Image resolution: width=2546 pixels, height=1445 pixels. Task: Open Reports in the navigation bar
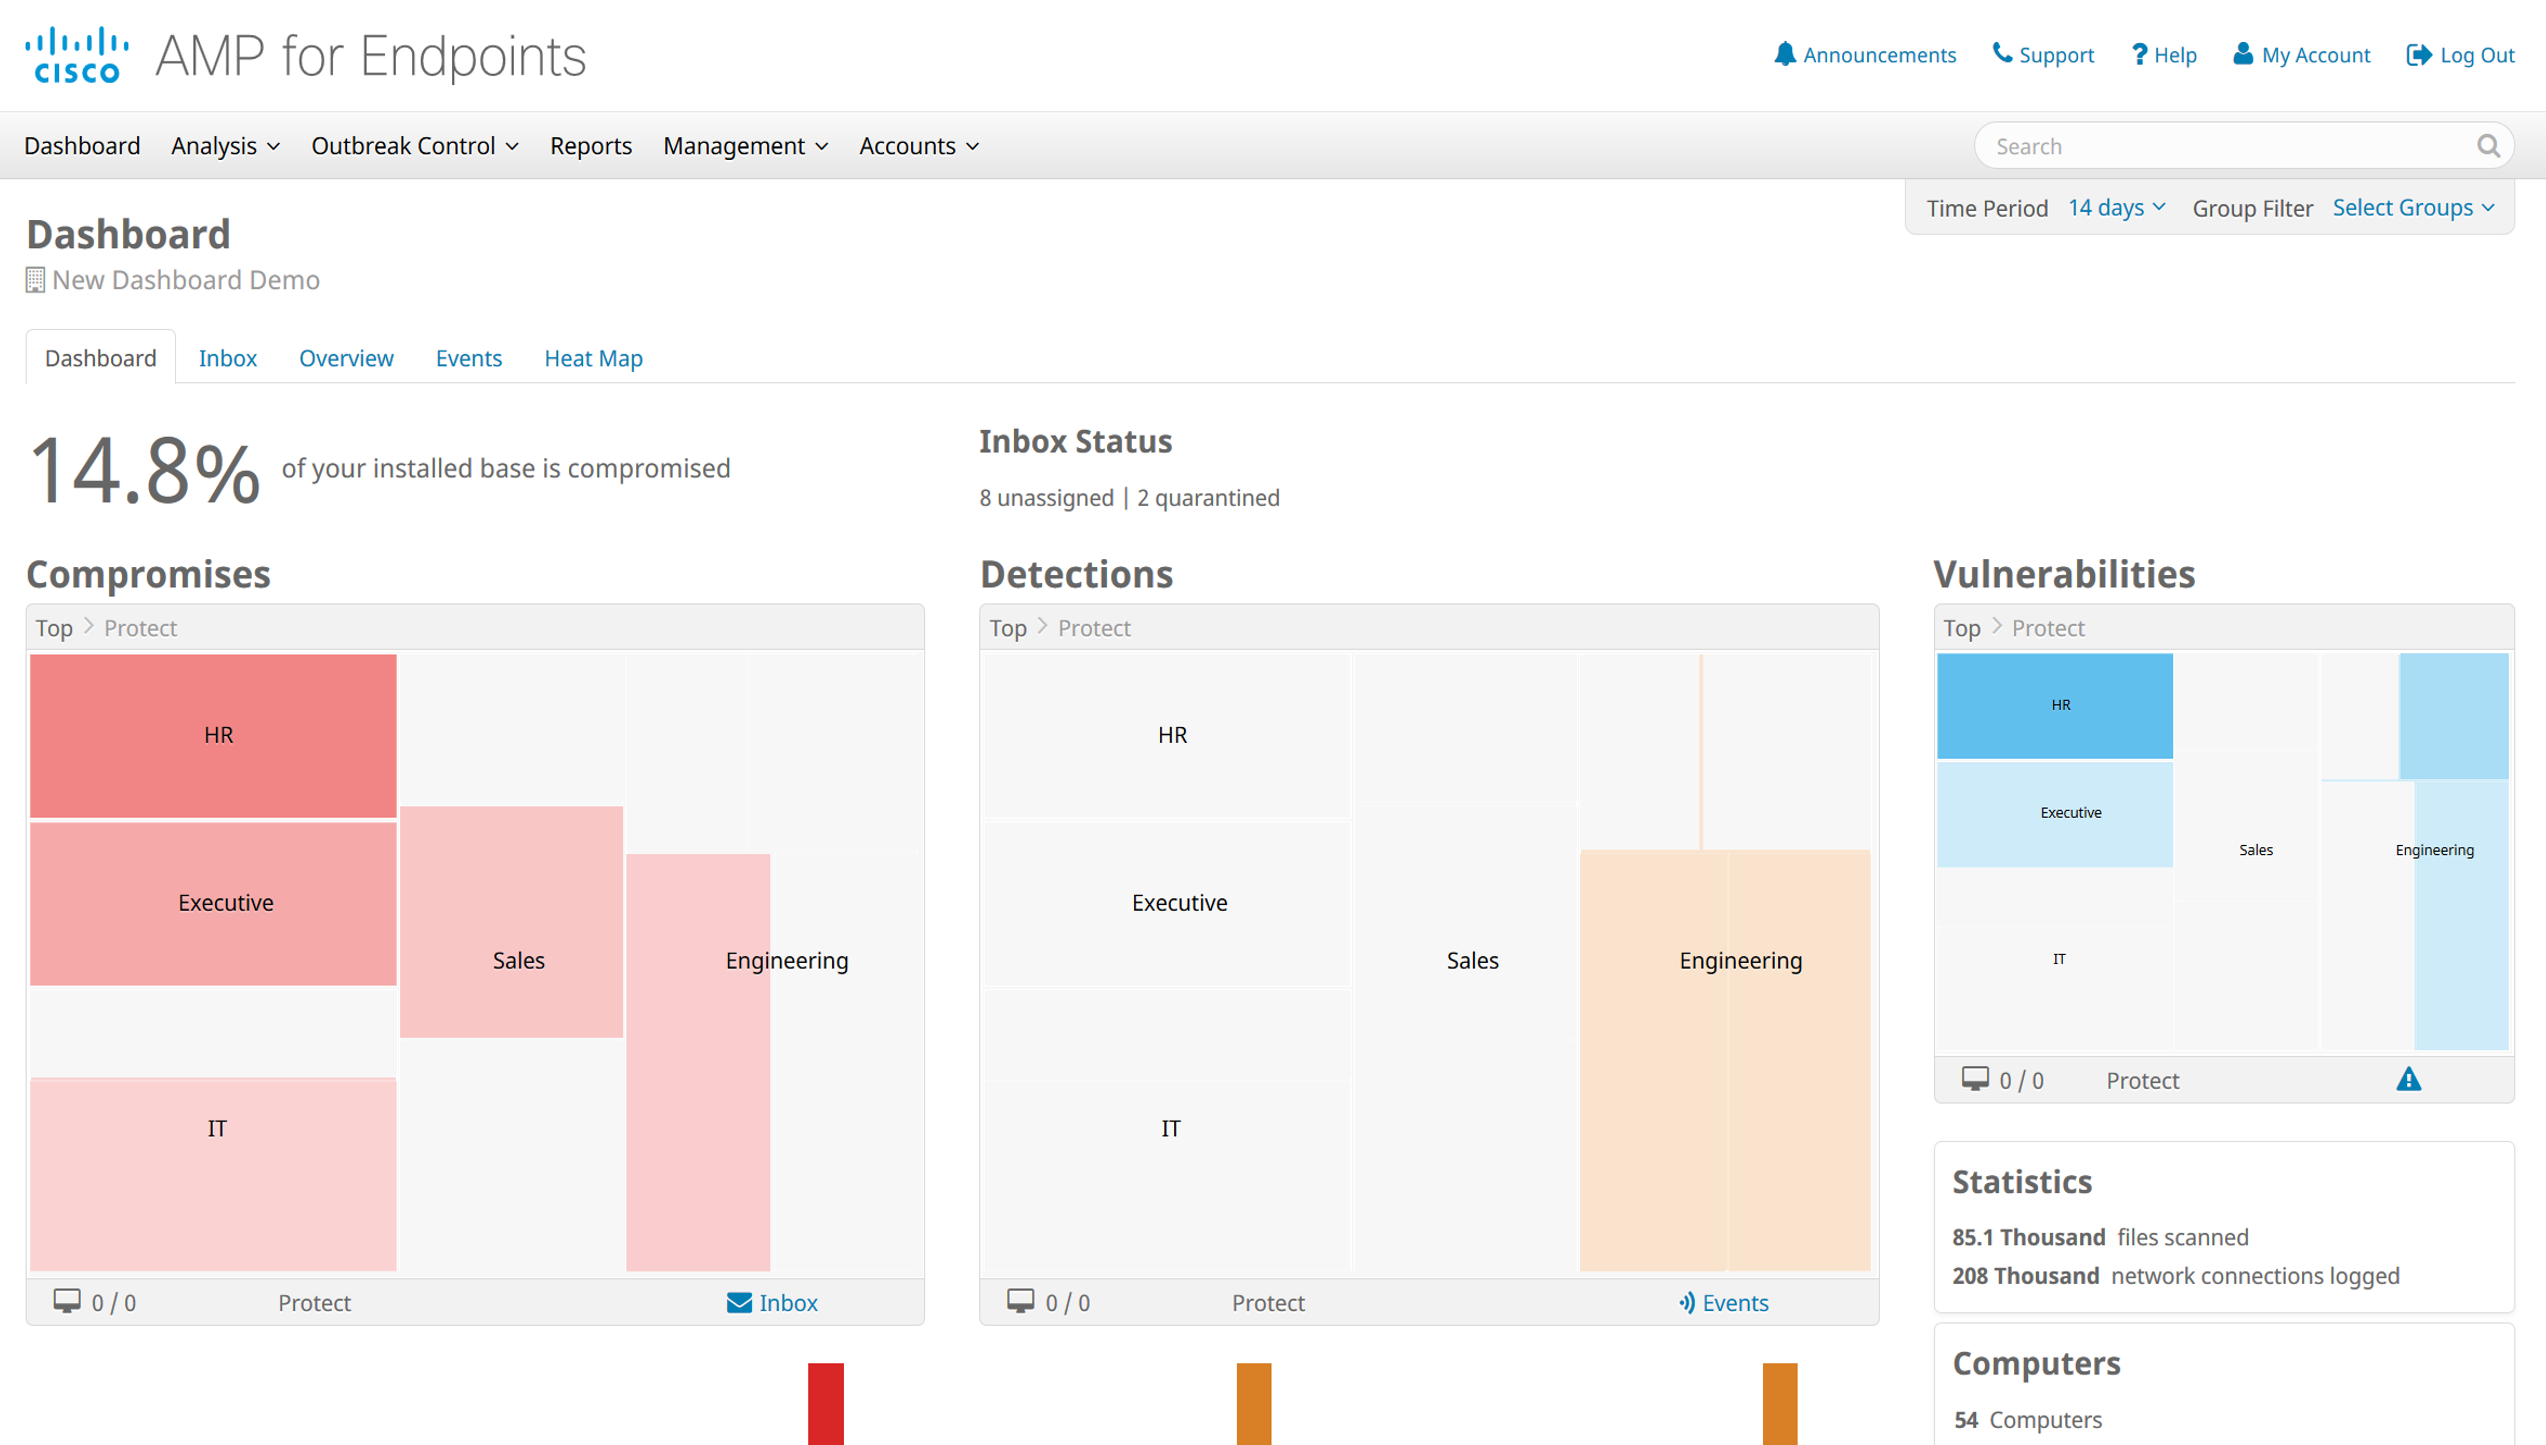pos(591,146)
